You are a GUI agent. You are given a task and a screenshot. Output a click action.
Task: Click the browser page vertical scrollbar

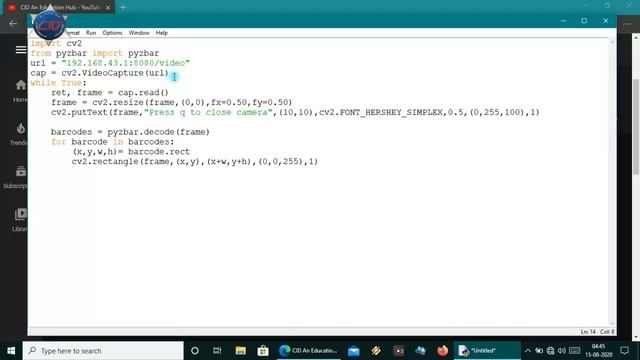click(x=636, y=127)
